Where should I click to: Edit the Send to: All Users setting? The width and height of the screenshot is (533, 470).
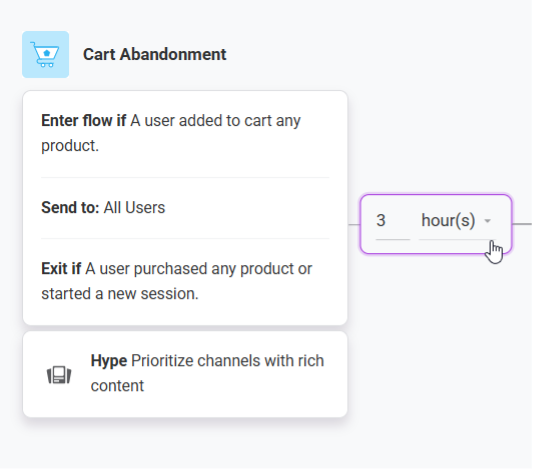tap(185, 208)
